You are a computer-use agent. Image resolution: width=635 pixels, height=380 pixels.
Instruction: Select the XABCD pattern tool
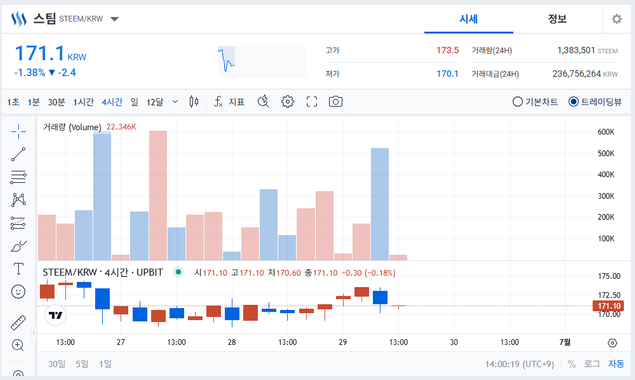[x=18, y=200]
